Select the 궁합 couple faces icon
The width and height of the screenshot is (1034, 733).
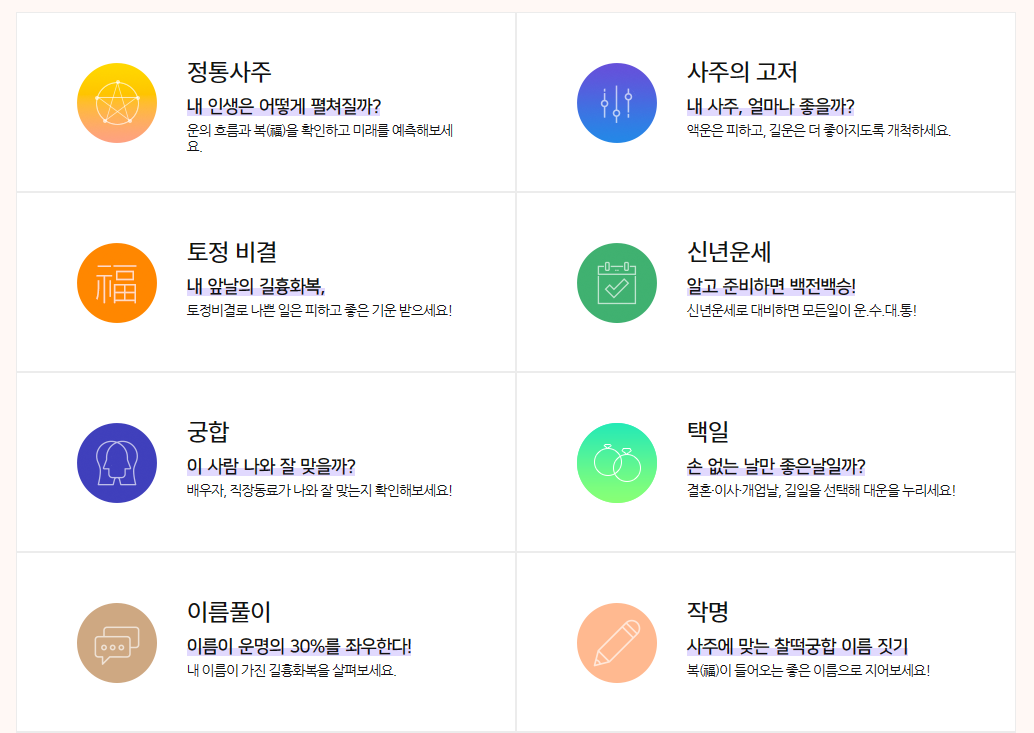point(116,463)
